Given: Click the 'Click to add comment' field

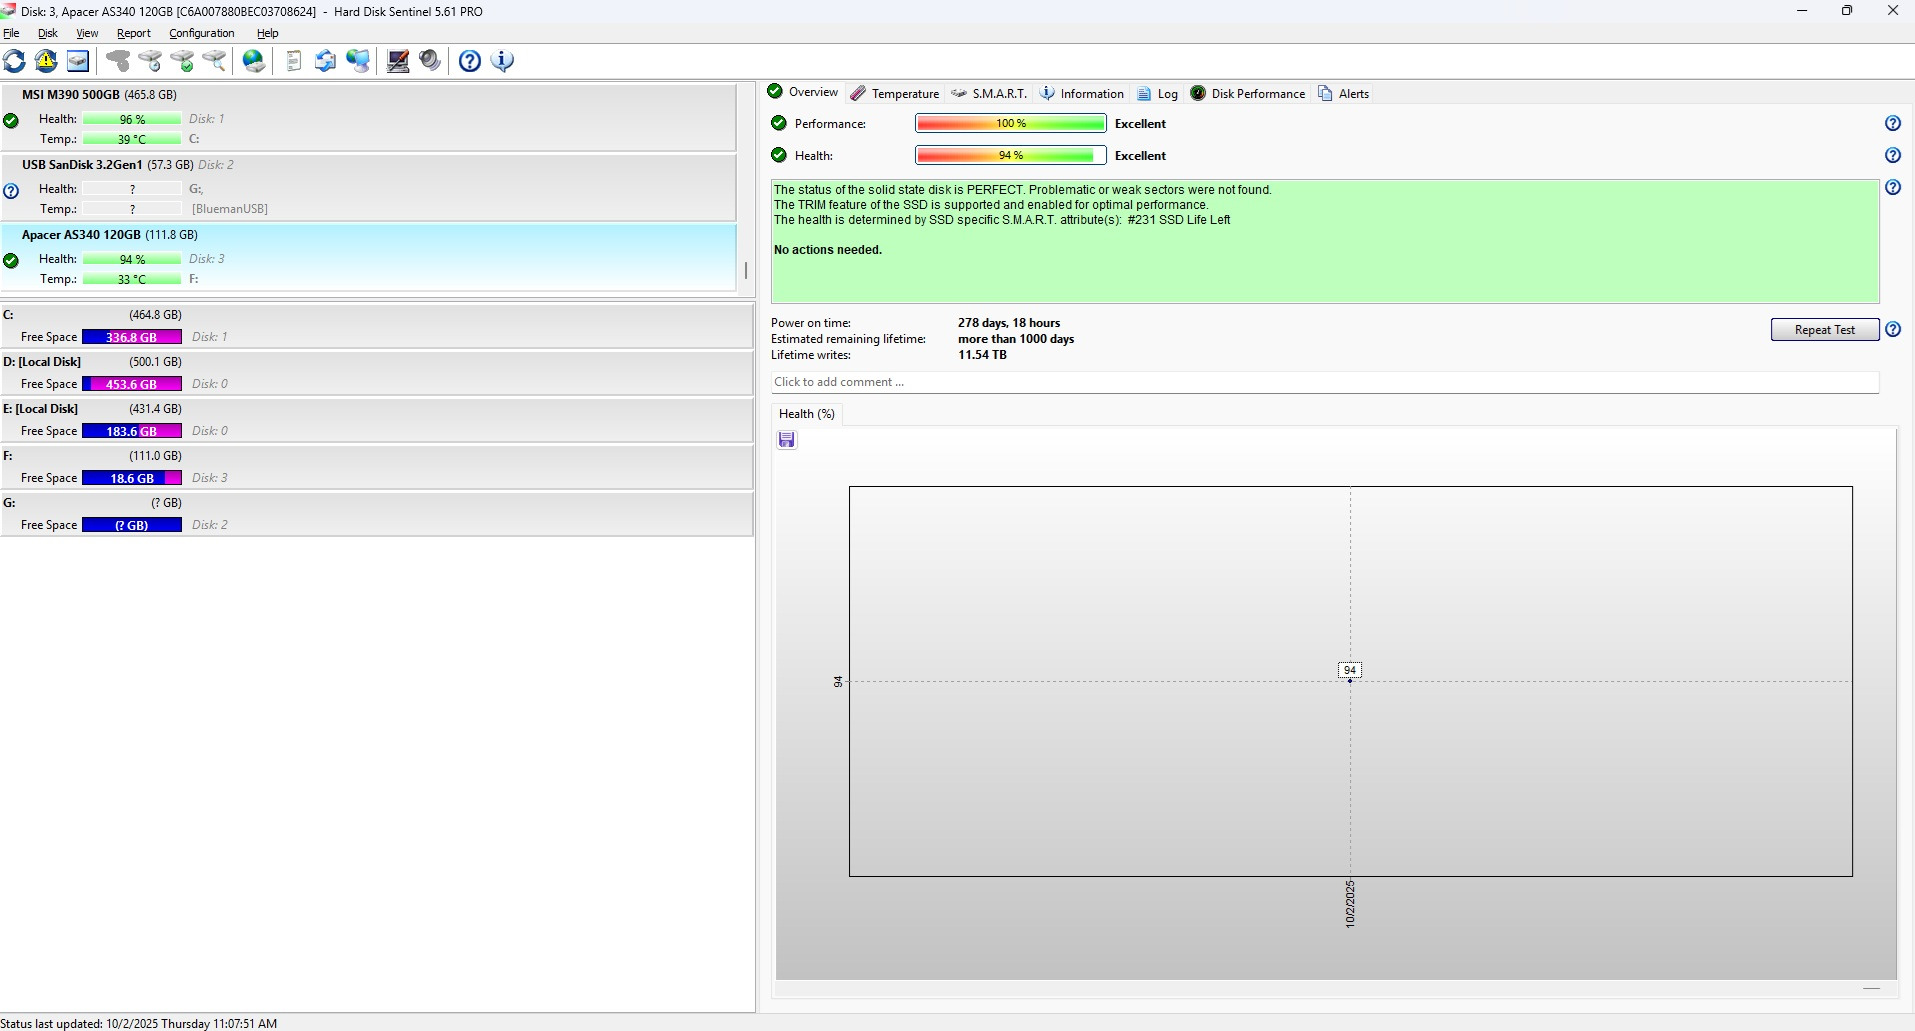Looking at the screenshot, I should click(1324, 382).
